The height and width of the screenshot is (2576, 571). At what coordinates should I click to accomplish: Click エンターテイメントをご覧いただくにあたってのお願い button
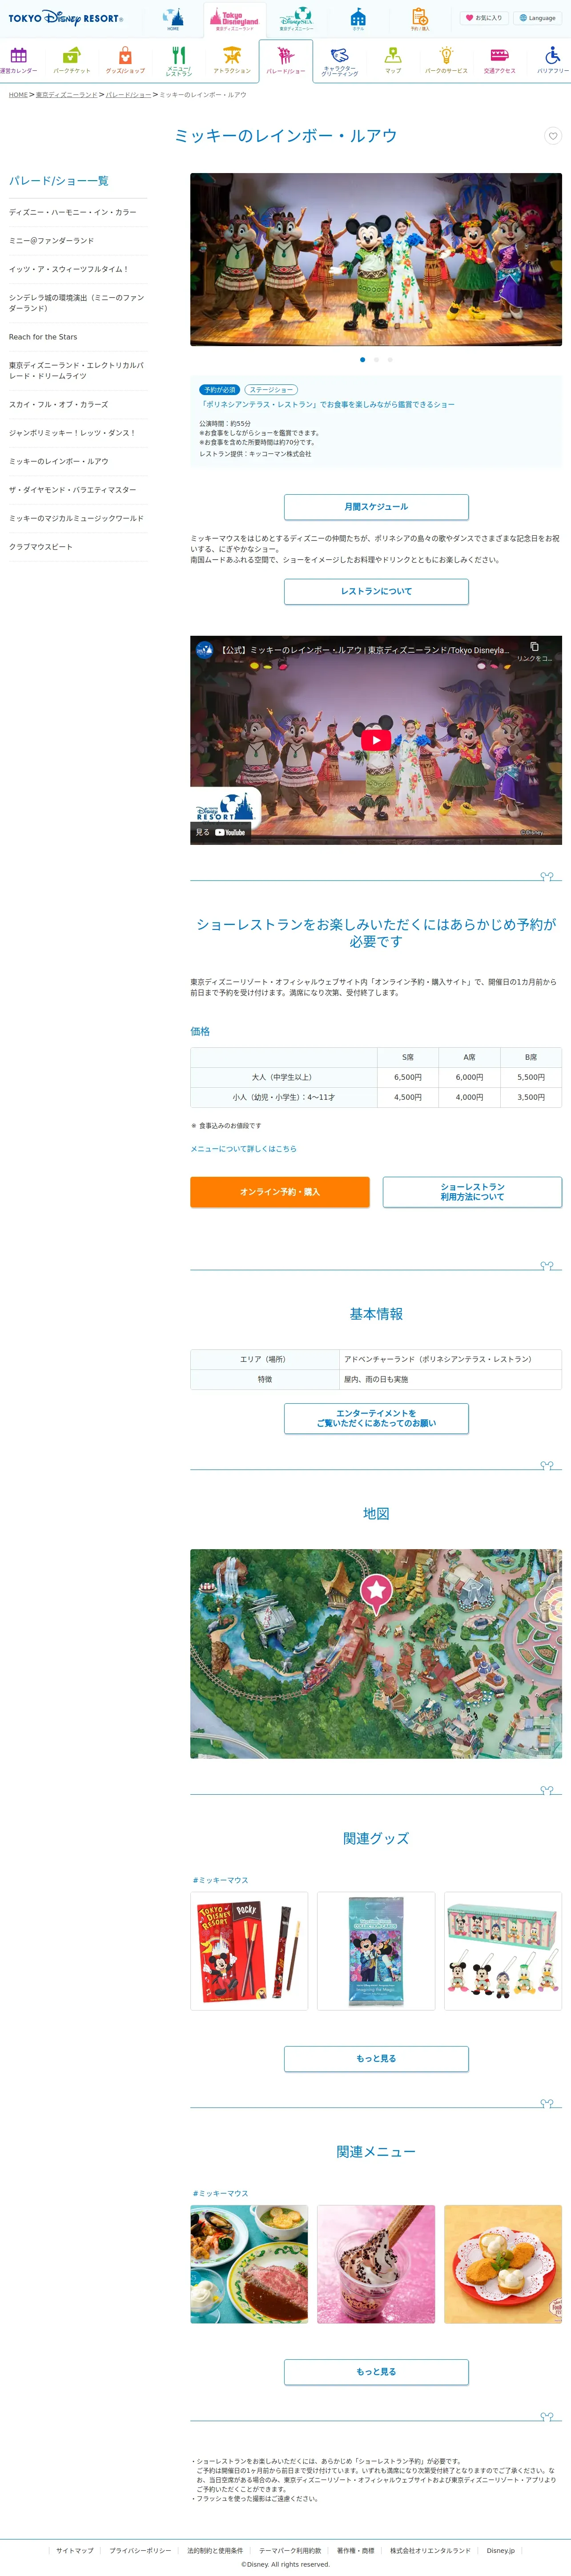pos(376,1418)
